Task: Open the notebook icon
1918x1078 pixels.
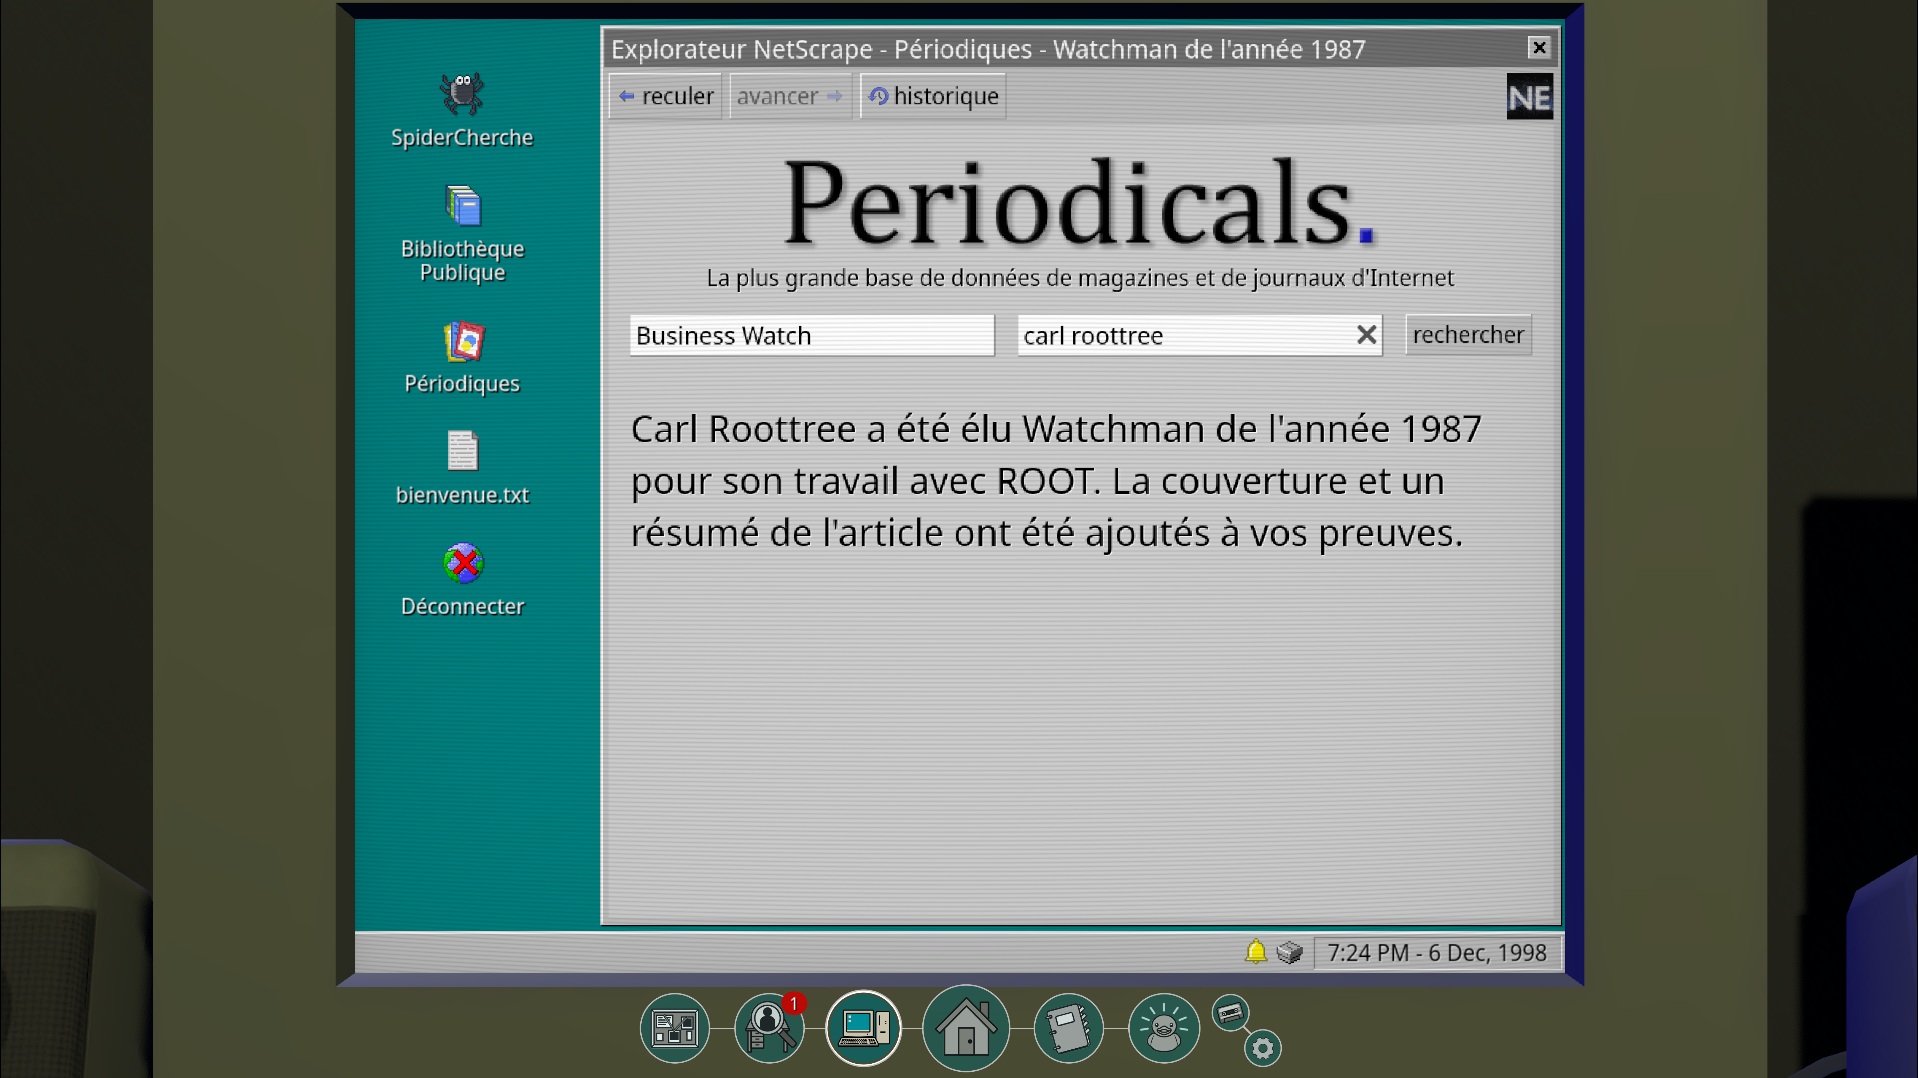Action: (1067, 1028)
